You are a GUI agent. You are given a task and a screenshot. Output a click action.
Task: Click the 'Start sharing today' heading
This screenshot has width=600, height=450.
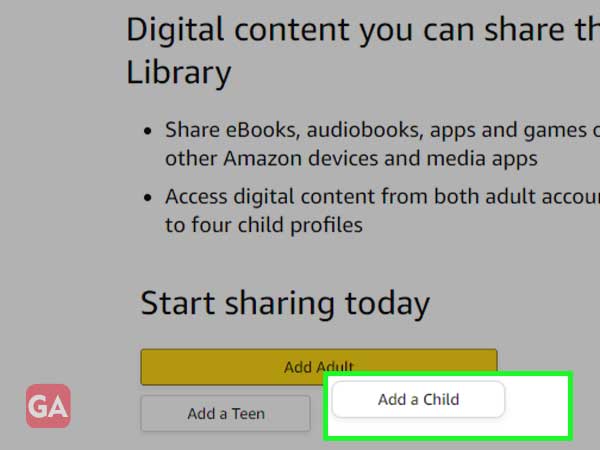285,303
